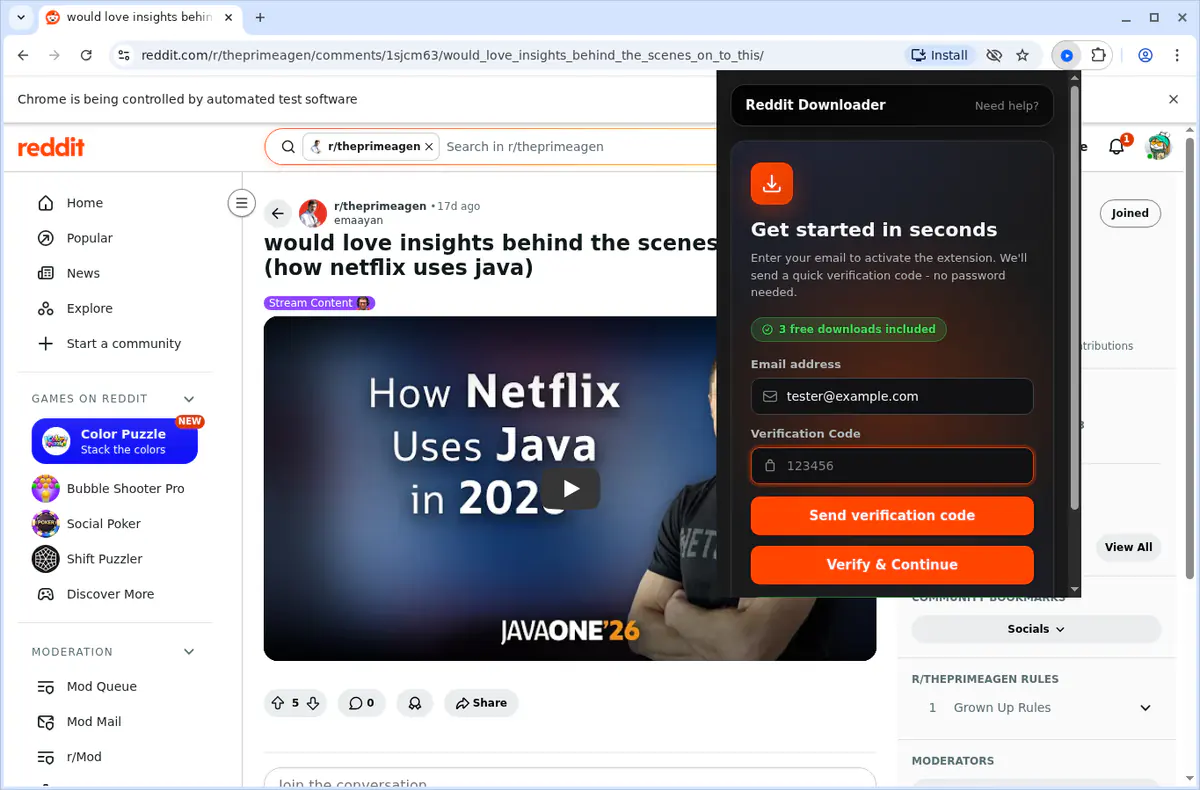Click Verify & Continue
This screenshot has width=1200, height=790.
[892, 564]
